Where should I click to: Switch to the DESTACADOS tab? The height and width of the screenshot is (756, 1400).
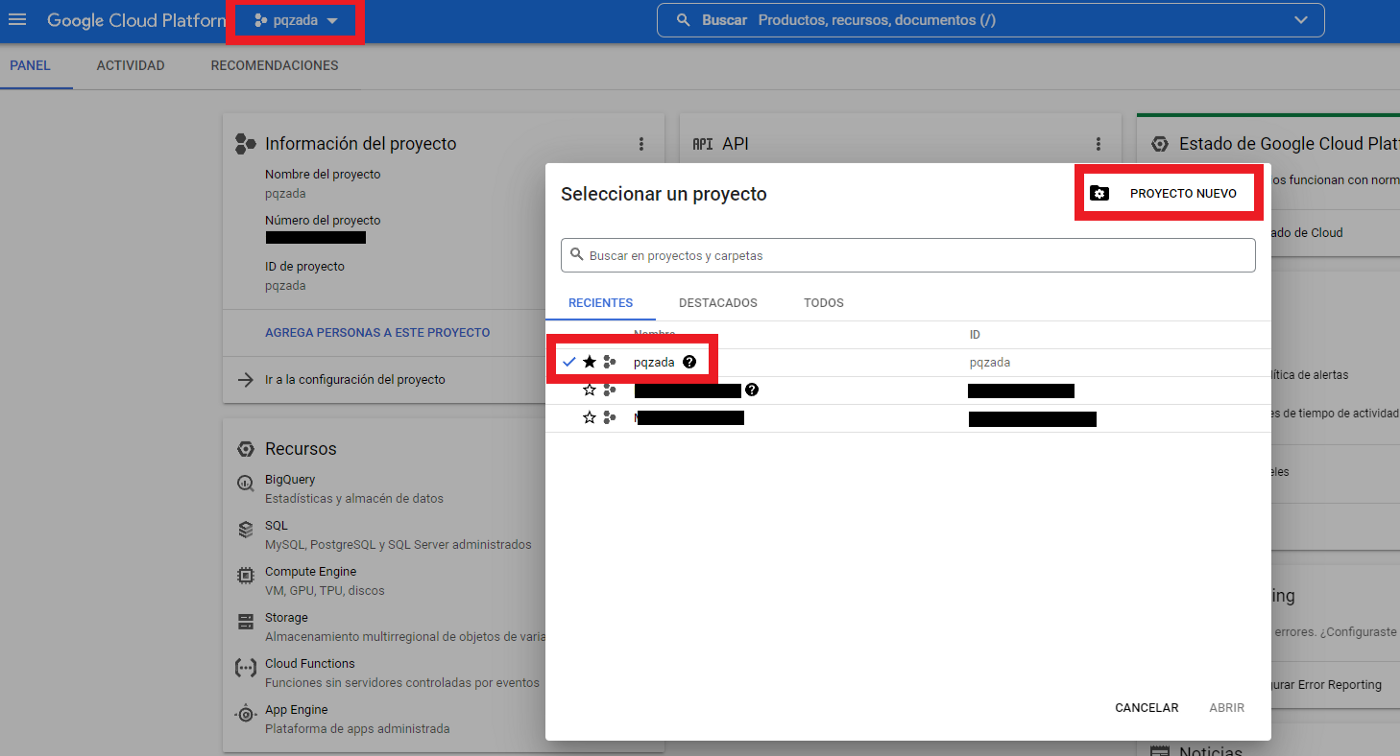point(718,302)
